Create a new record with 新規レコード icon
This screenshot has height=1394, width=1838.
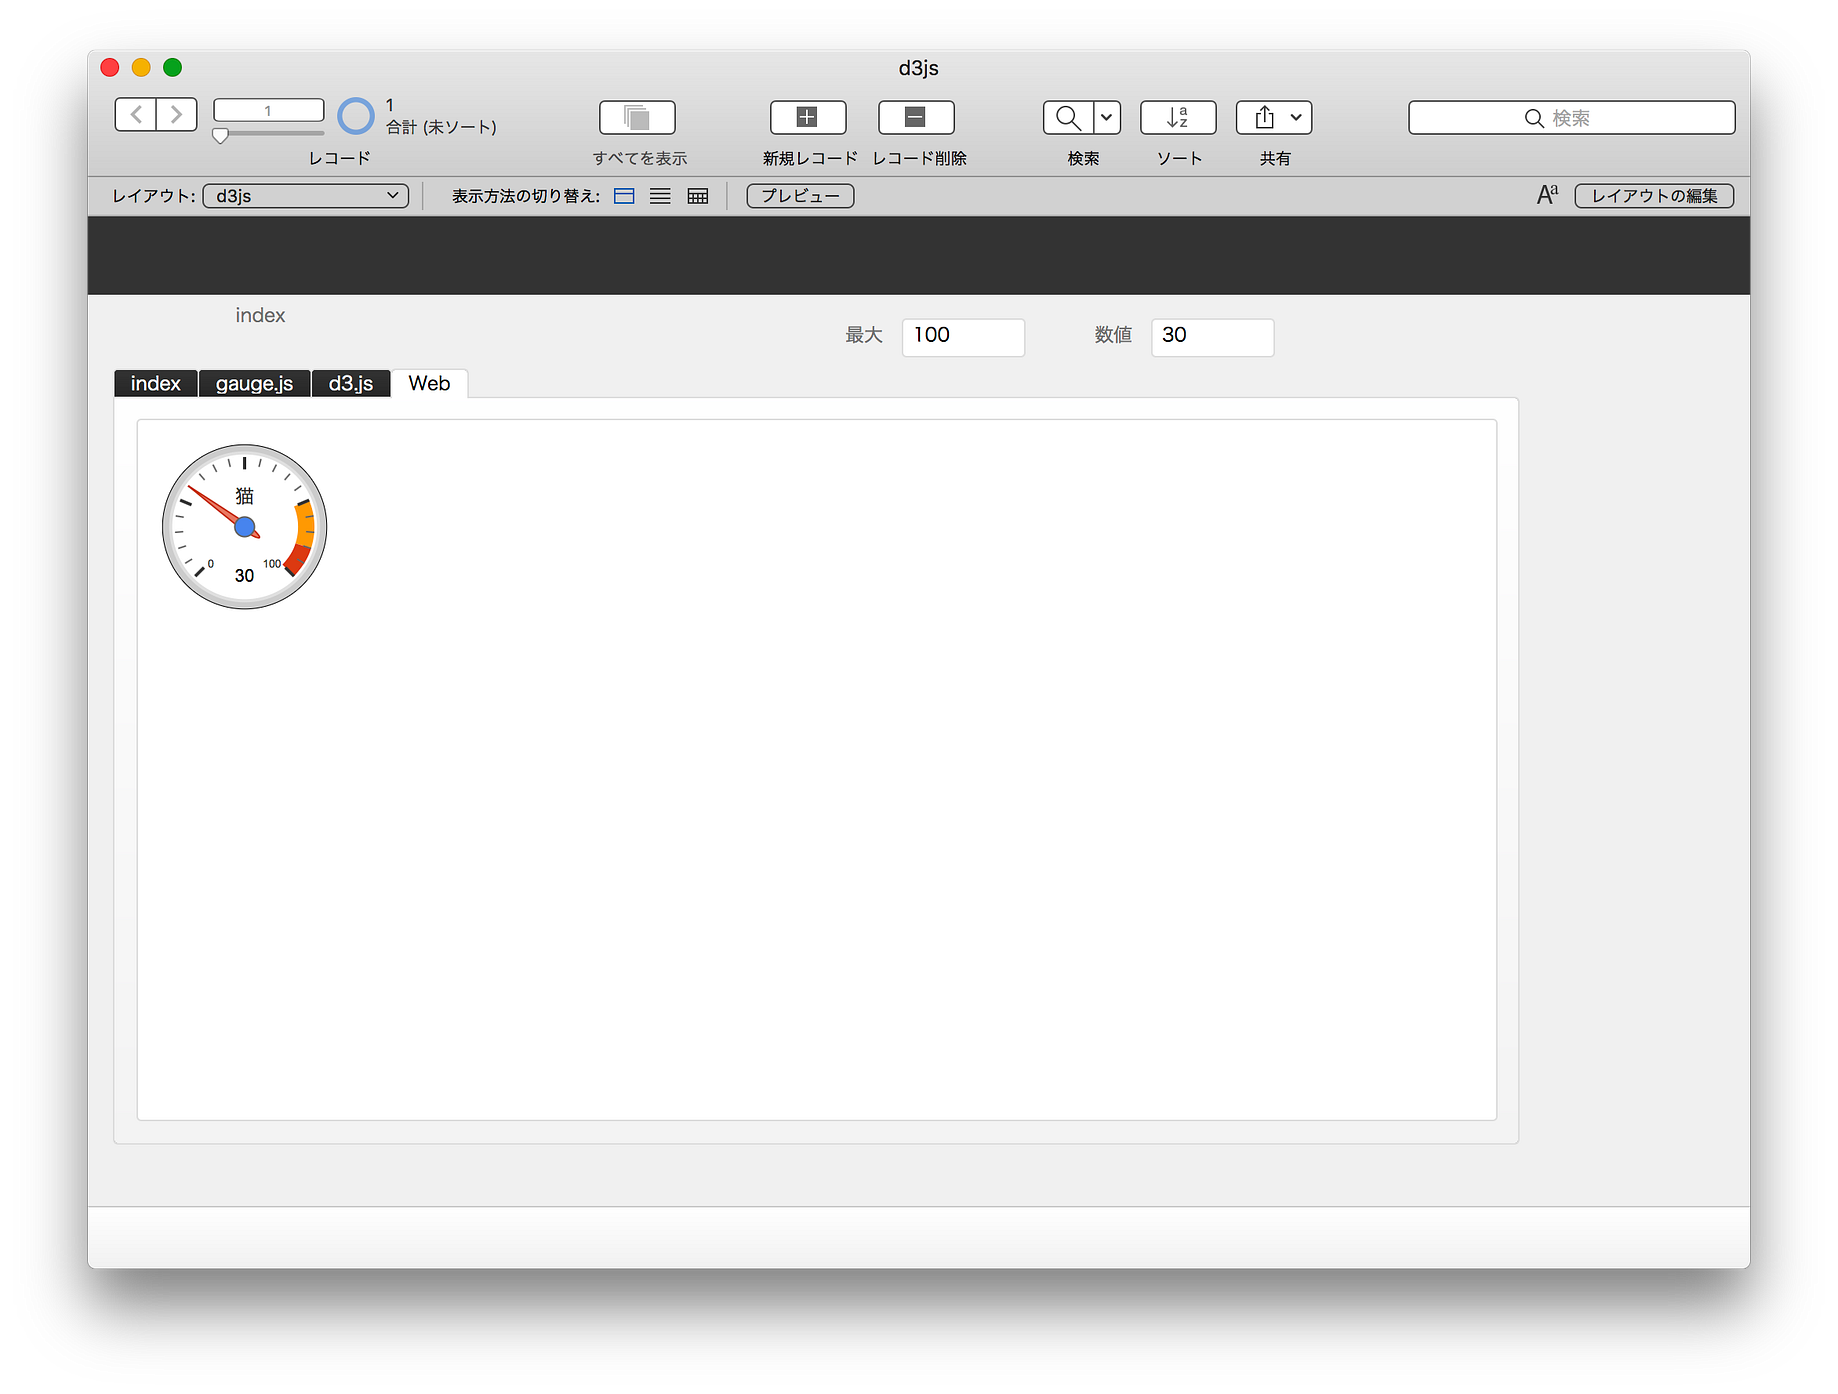pos(807,117)
